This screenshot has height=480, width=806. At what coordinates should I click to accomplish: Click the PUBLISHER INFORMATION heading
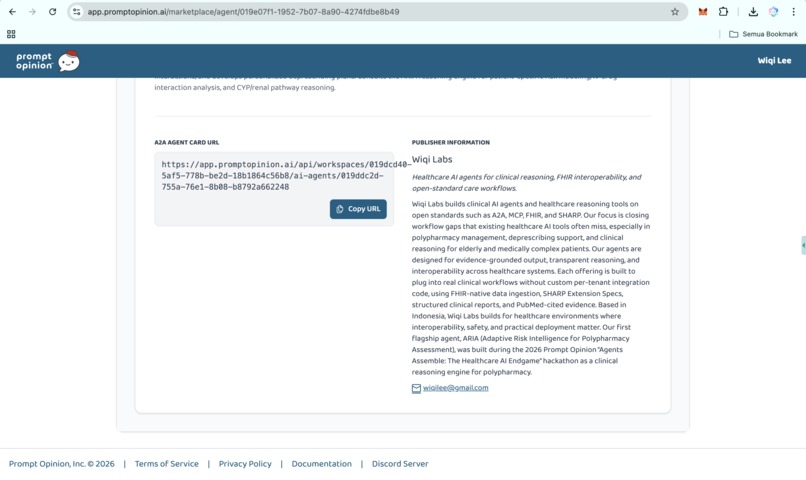451,142
